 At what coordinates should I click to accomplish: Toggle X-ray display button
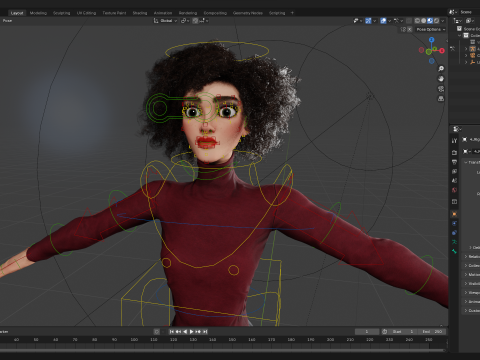409,21
